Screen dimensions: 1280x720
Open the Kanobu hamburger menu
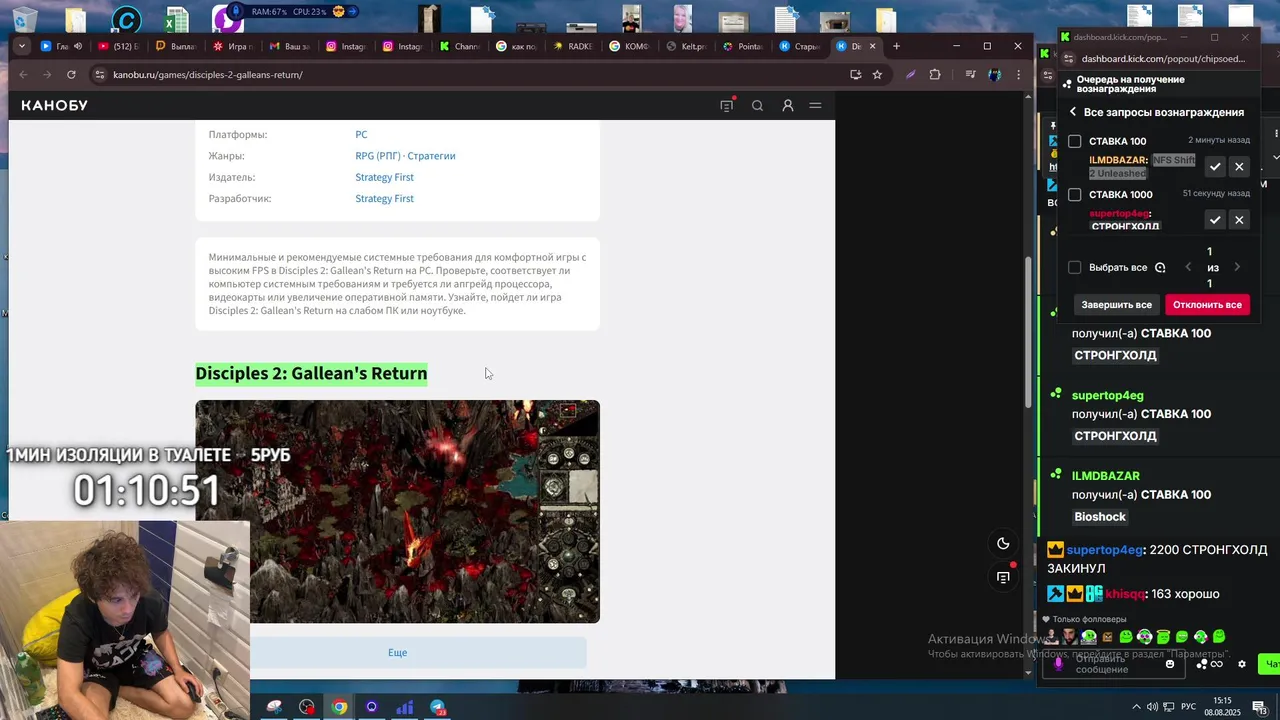coord(815,105)
